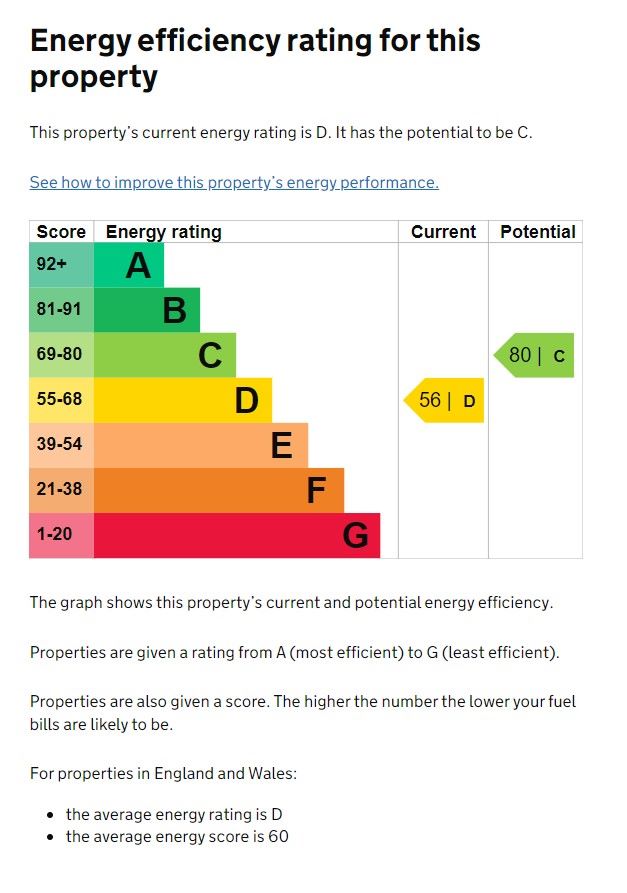Select the 69-80 score cell
627x893 pixels.
tap(62, 355)
